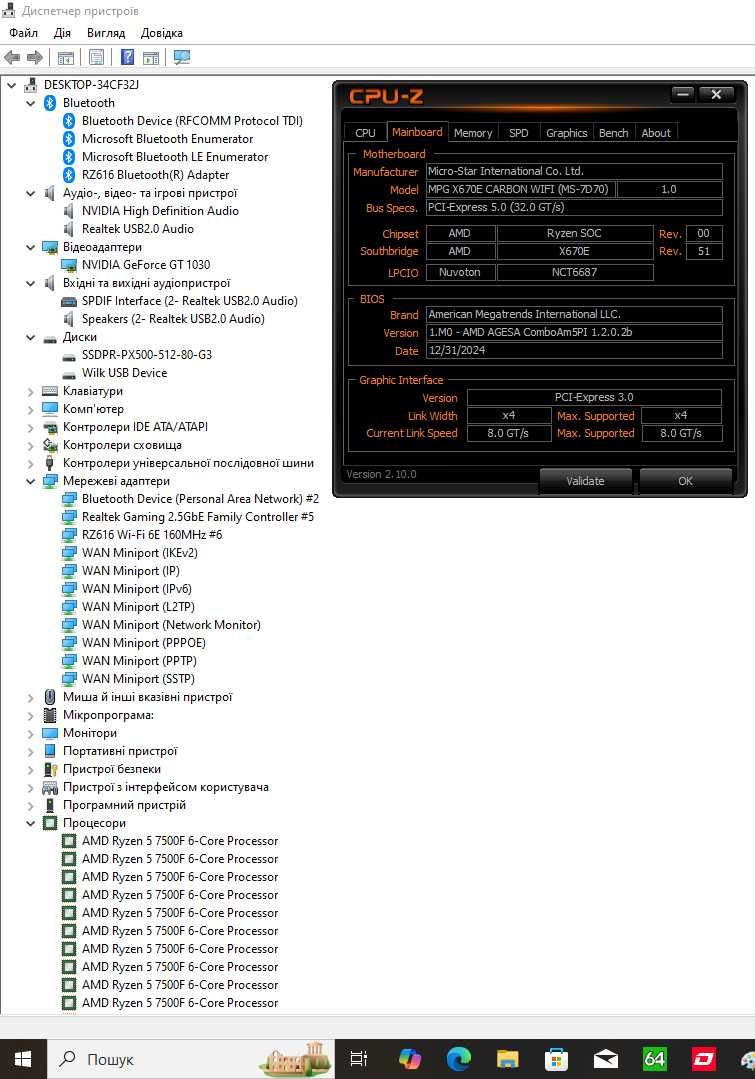The width and height of the screenshot is (755, 1079).
Task: Click the Монітори category icon
Action: (x=50, y=733)
